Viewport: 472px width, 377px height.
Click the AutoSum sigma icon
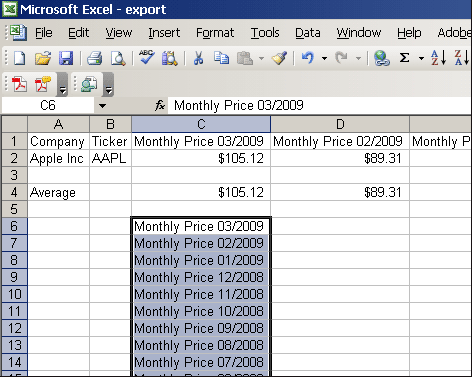tap(404, 58)
